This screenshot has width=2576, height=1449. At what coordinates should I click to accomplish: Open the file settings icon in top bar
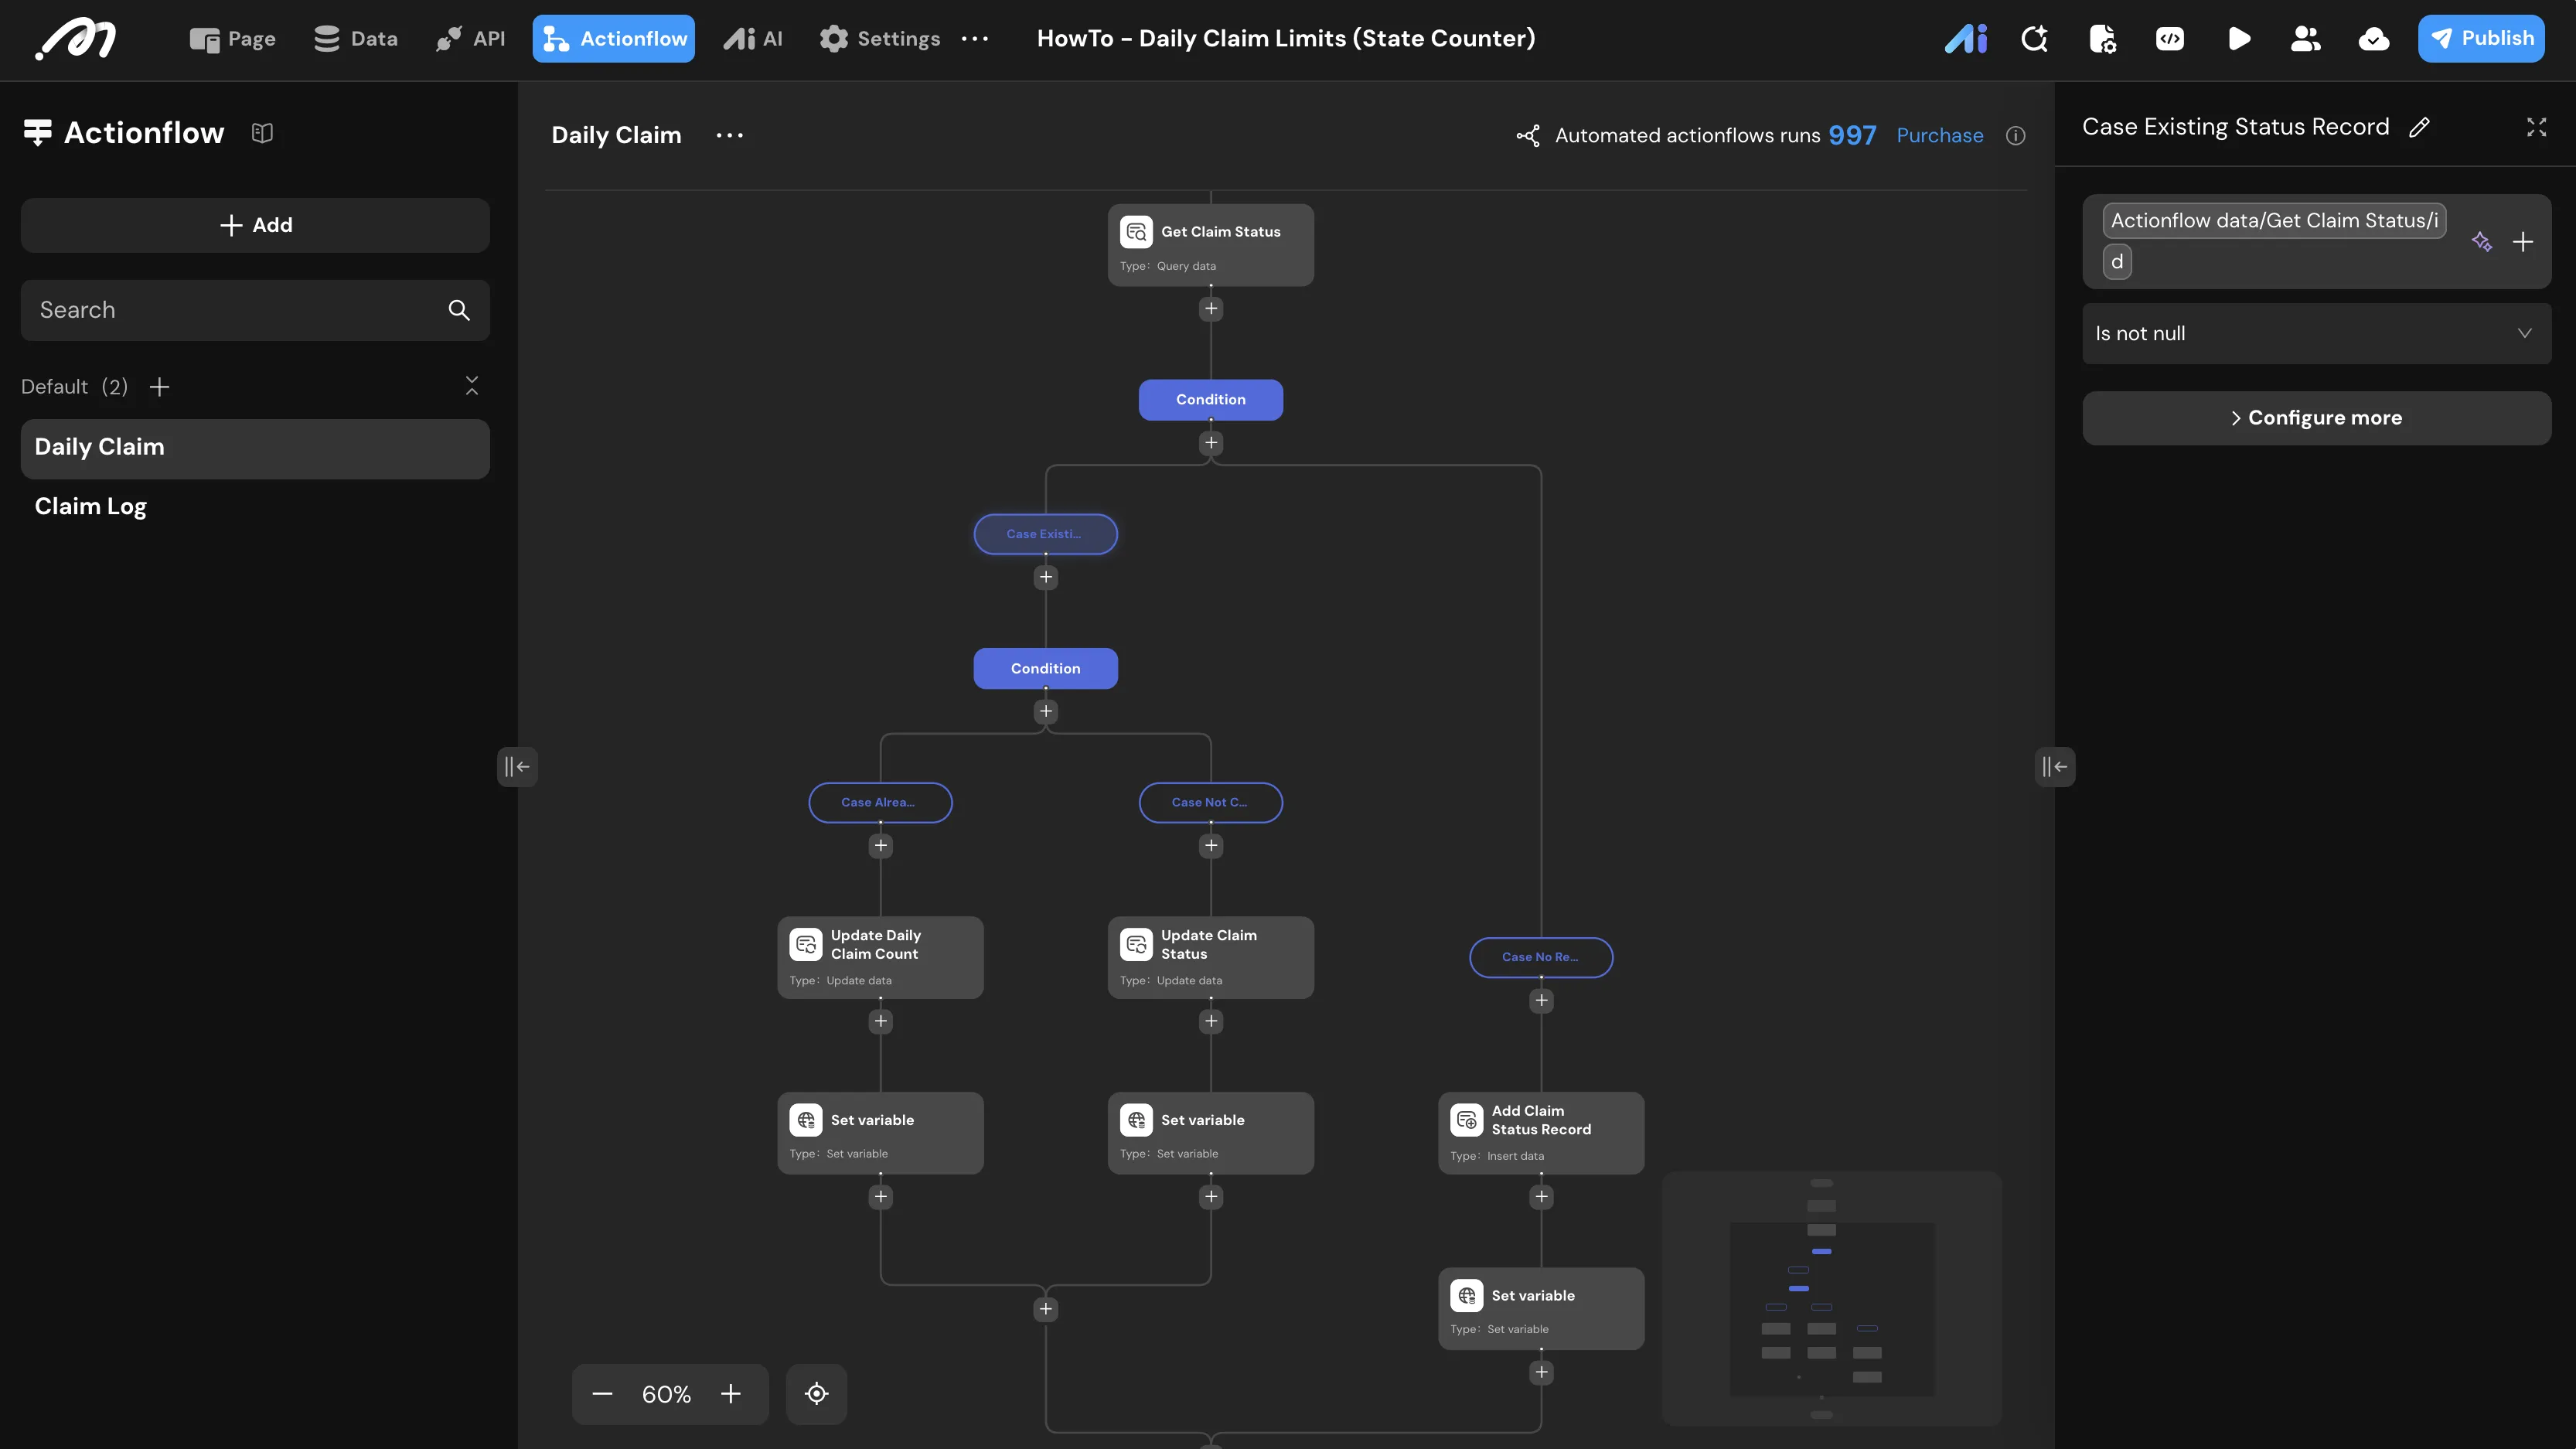coord(2102,39)
